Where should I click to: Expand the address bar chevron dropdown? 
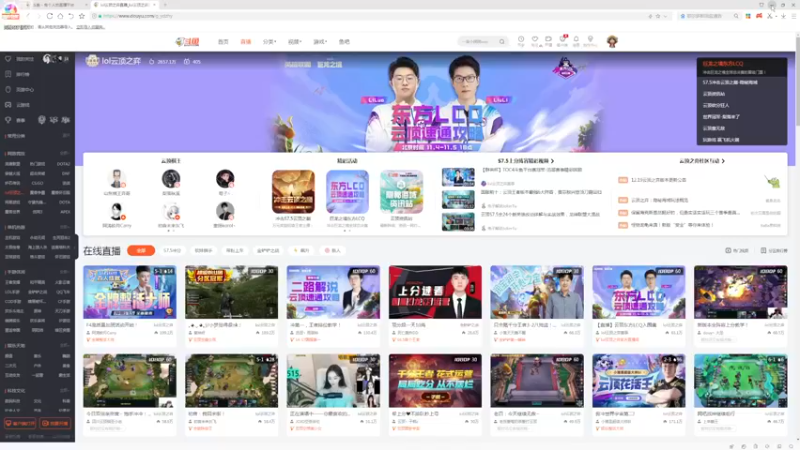pos(665,16)
